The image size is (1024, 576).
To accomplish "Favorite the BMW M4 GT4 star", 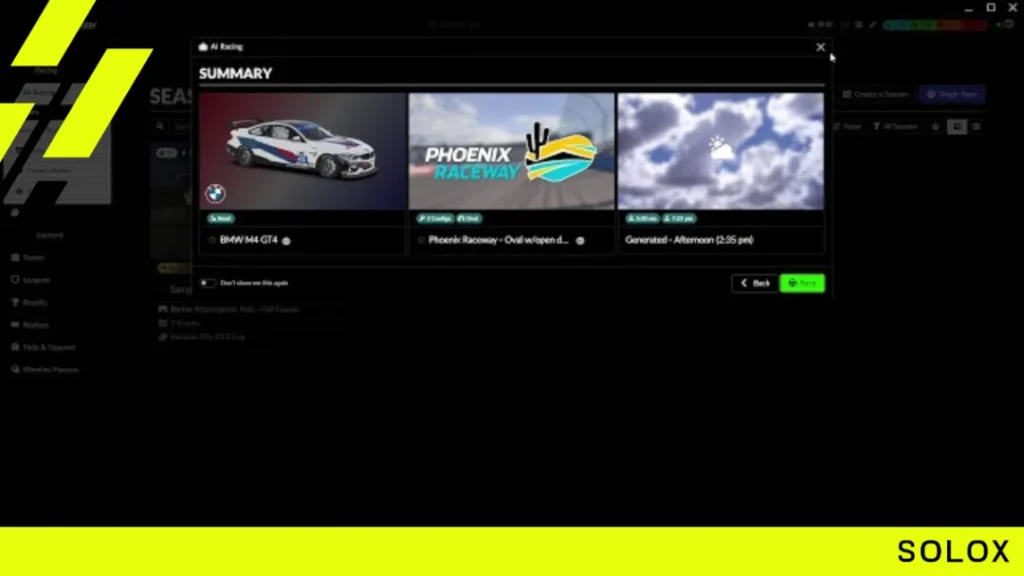I will 212,240.
